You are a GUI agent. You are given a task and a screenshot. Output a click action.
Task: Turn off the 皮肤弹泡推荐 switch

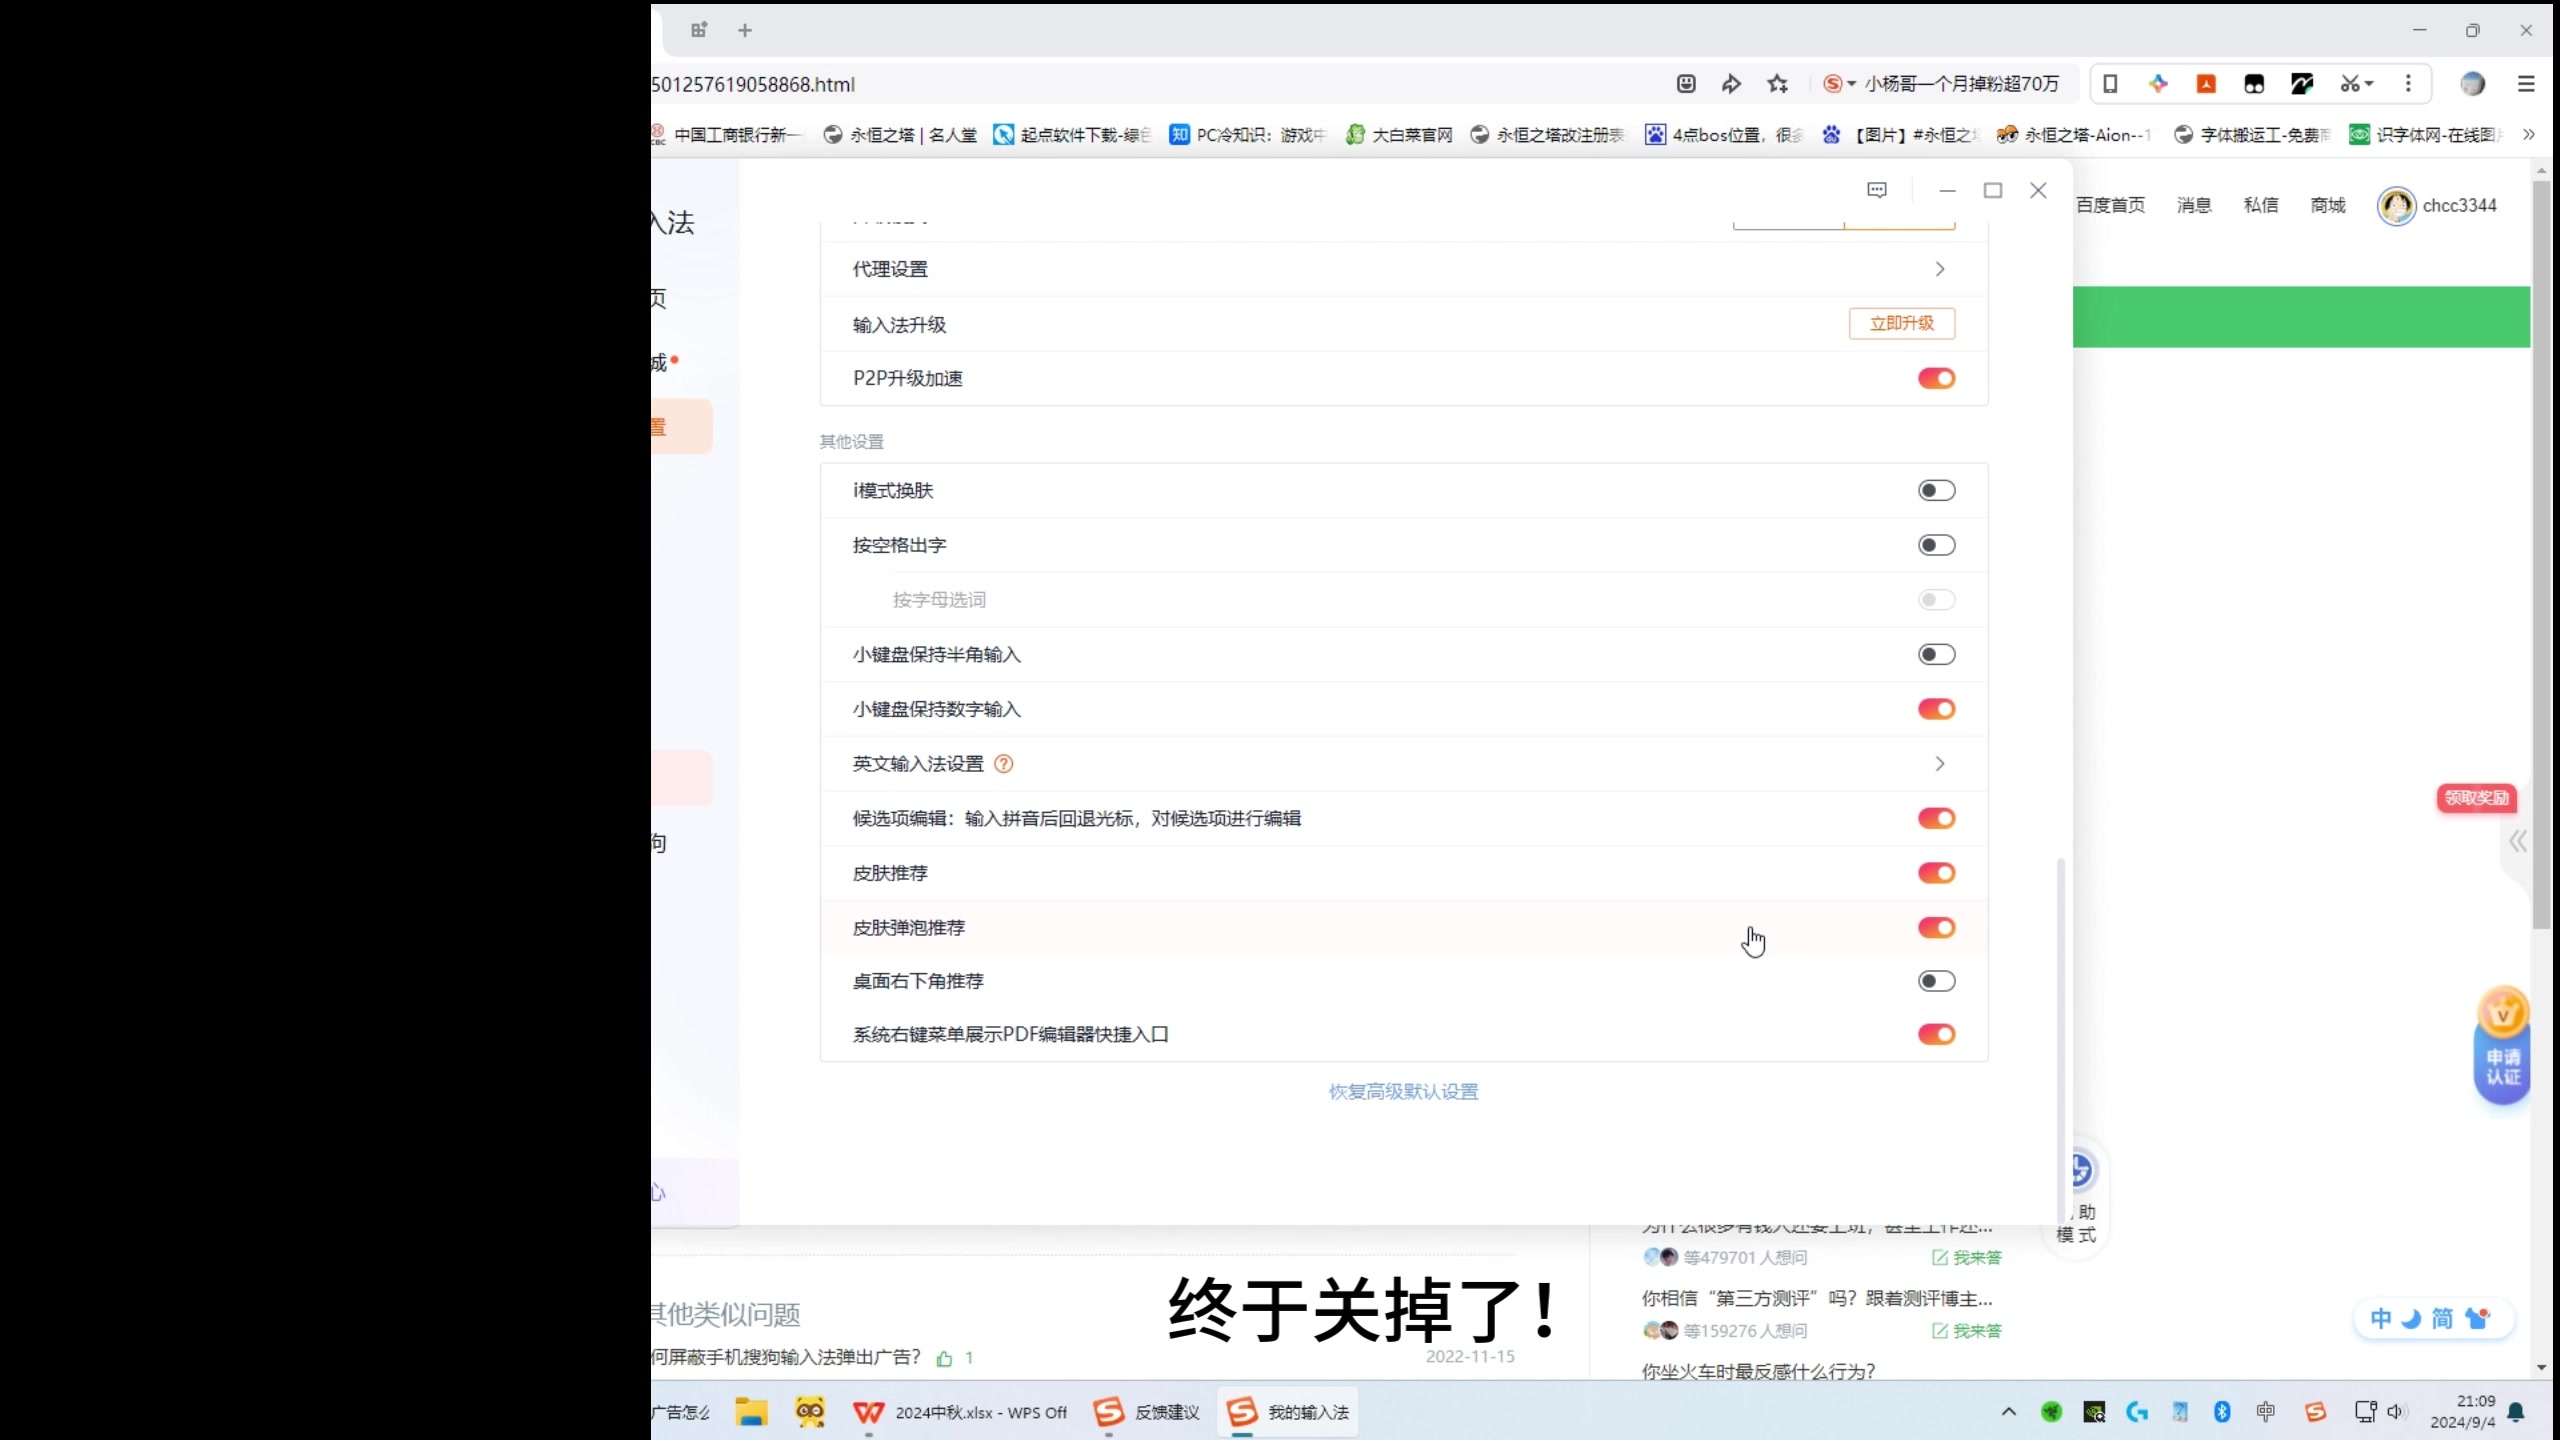coord(1936,927)
